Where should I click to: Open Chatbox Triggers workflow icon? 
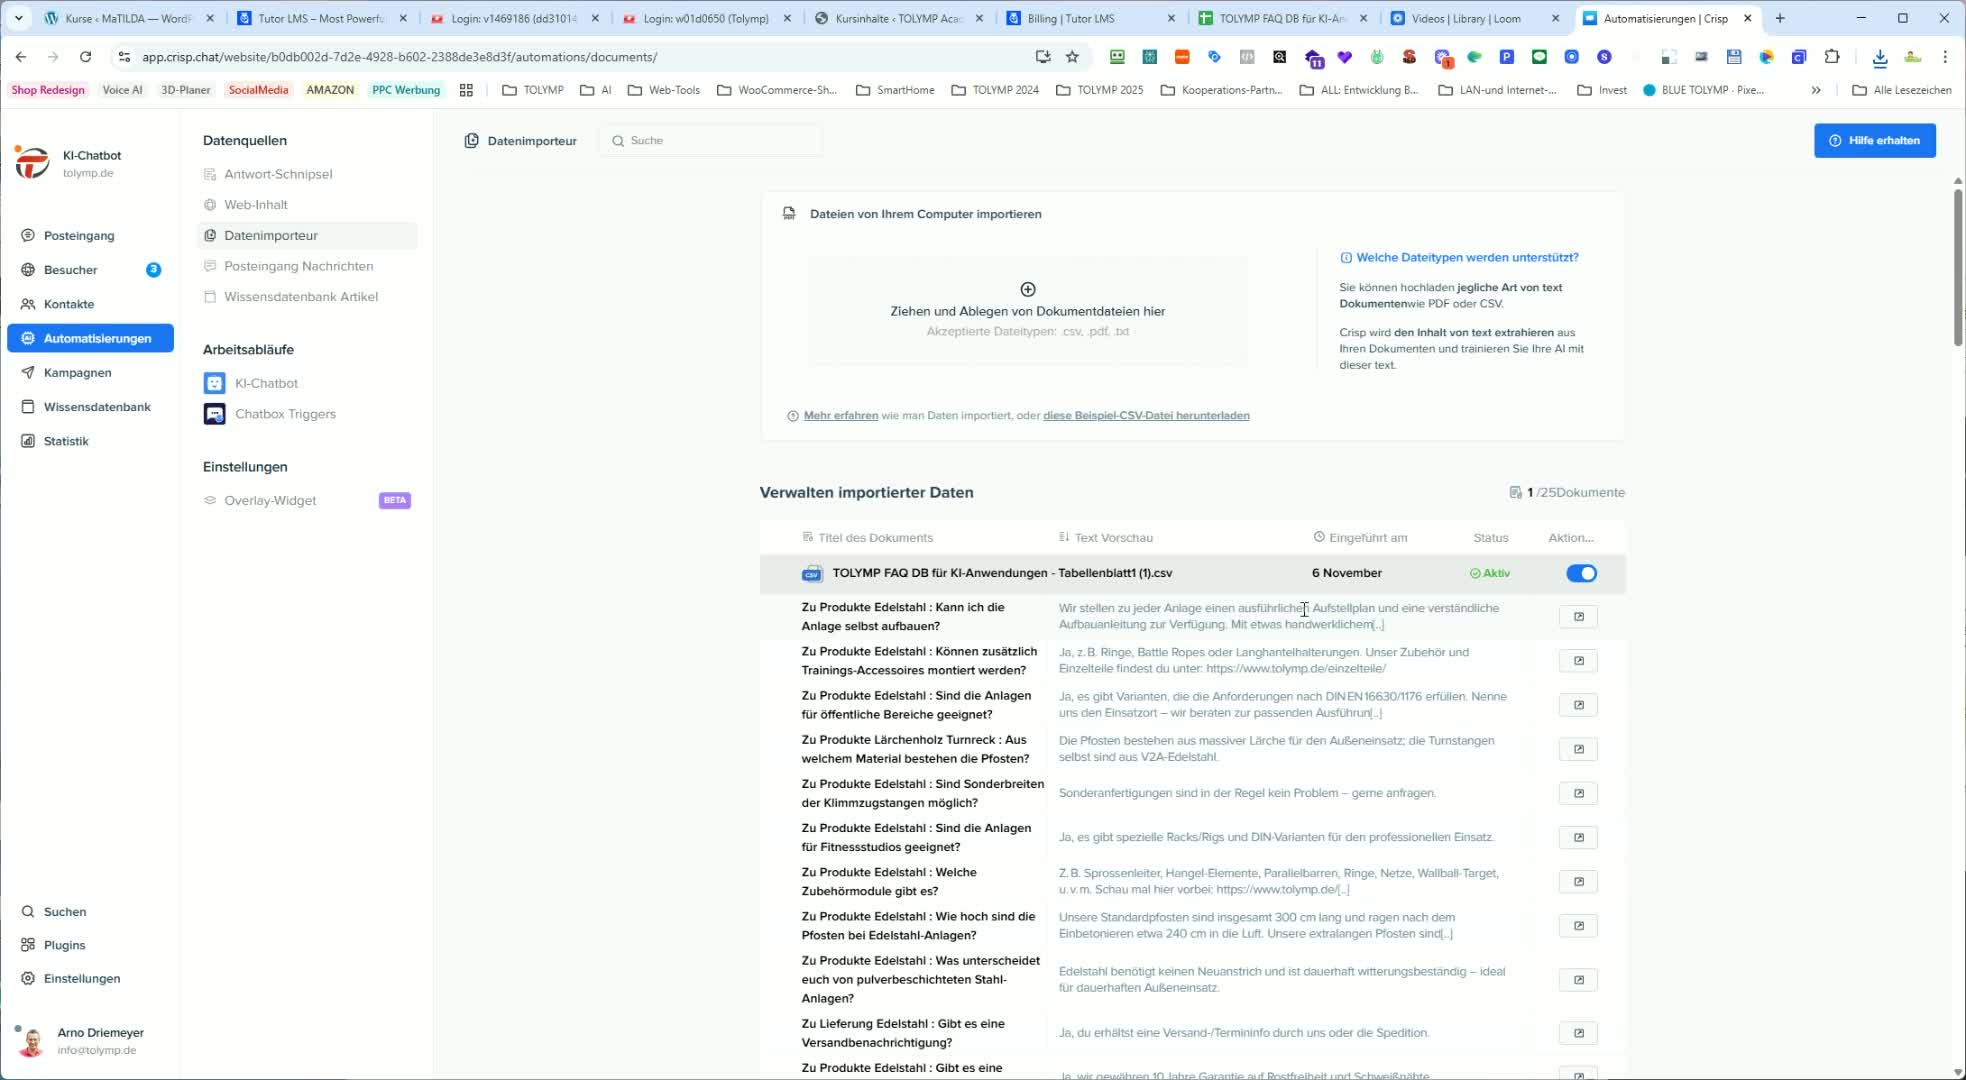214,414
